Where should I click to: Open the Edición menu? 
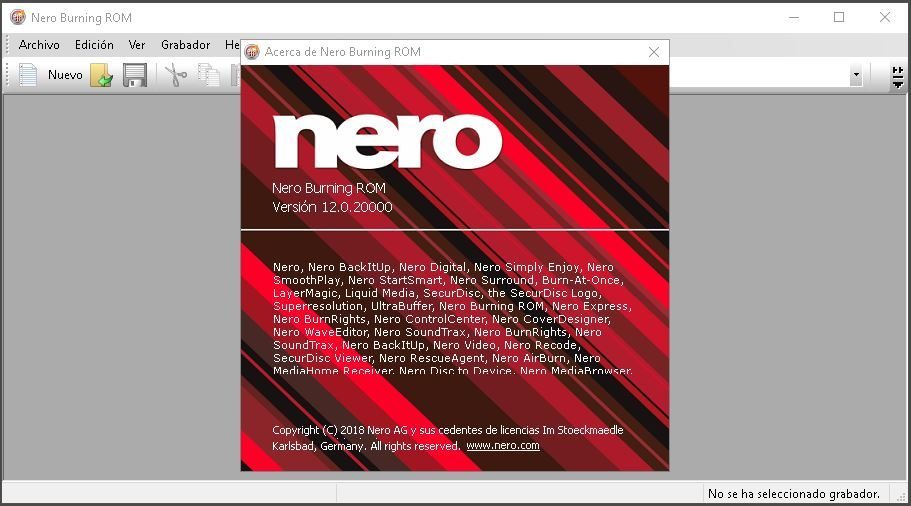[94, 45]
